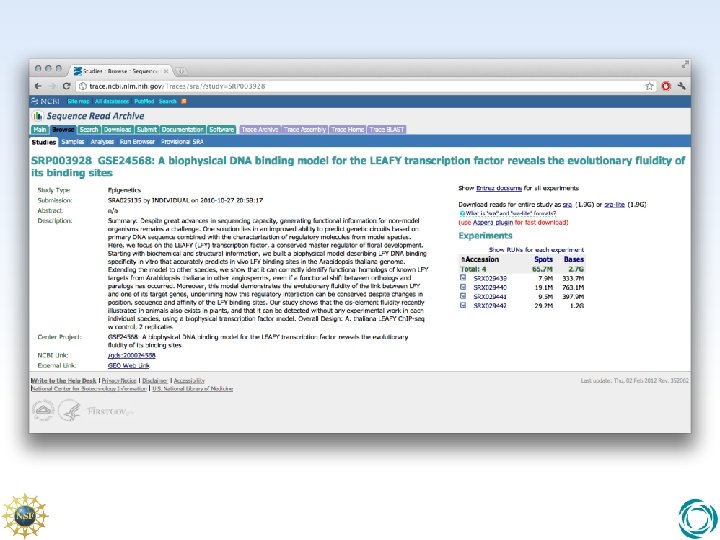Download entire study as sra-lite
The width and height of the screenshot is (720, 540).
point(614,205)
